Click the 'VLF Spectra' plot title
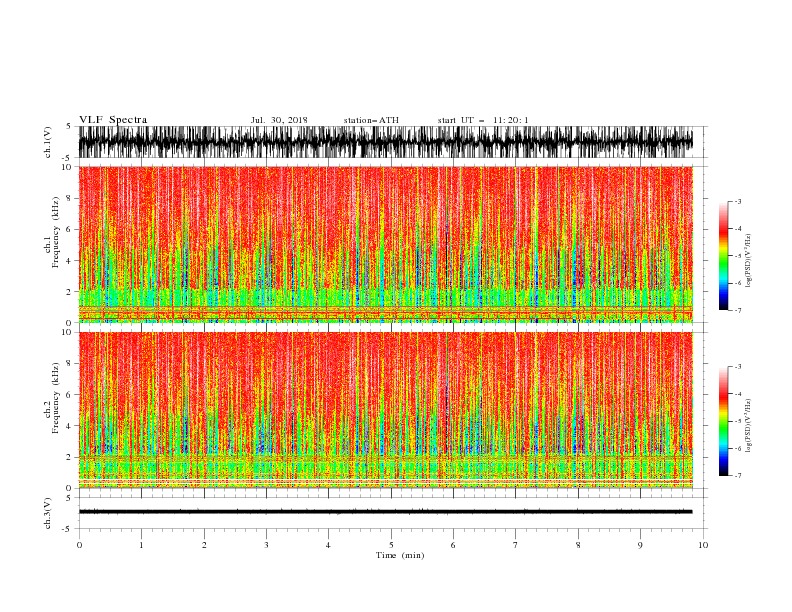This screenshot has height=612, width=792. (x=113, y=120)
